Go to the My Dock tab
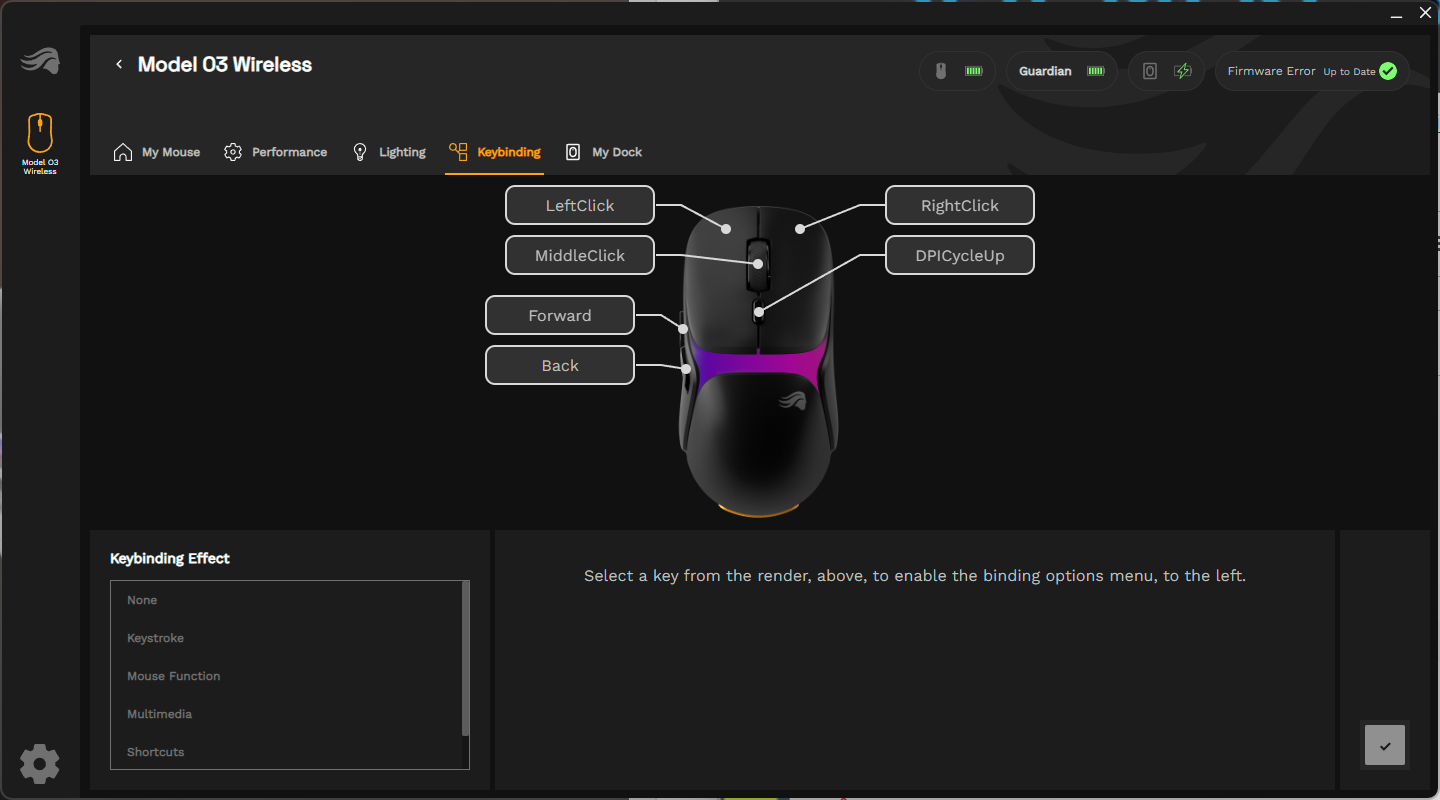 click(x=604, y=152)
